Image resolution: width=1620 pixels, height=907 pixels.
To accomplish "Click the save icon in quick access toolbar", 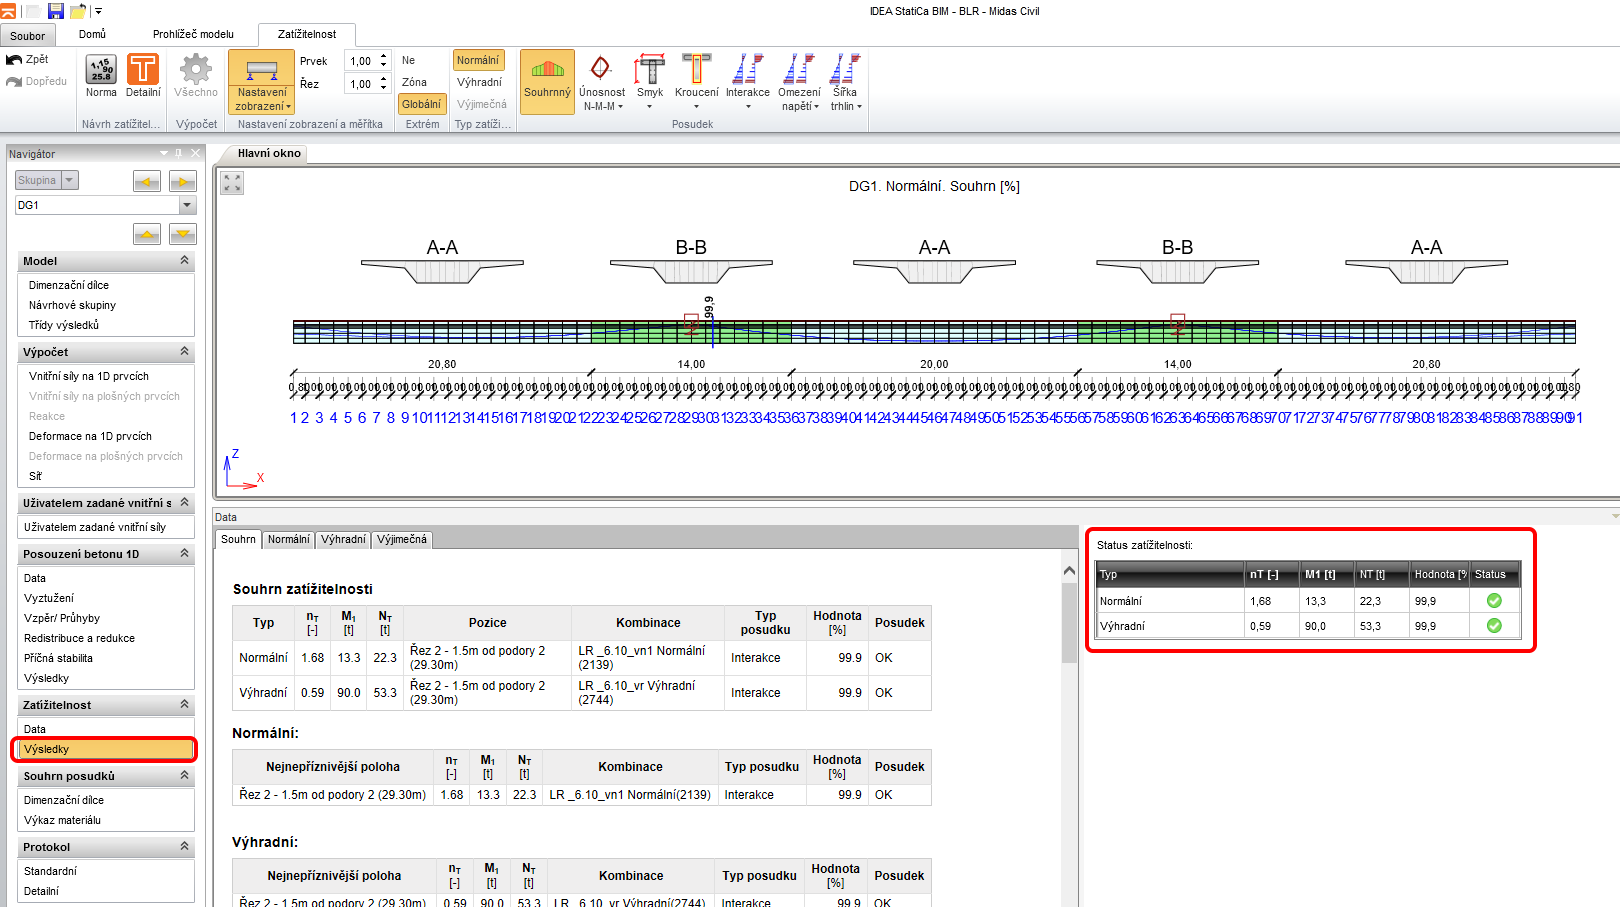I will (x=56, y=11).
